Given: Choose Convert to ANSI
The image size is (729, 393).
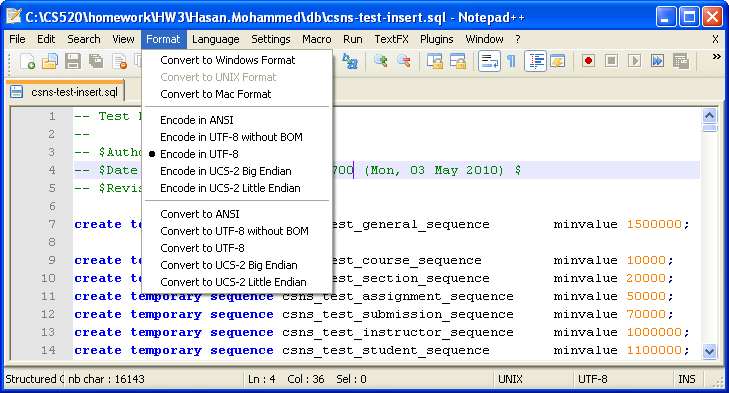Looking at the screenshot, I should [237, 214].
